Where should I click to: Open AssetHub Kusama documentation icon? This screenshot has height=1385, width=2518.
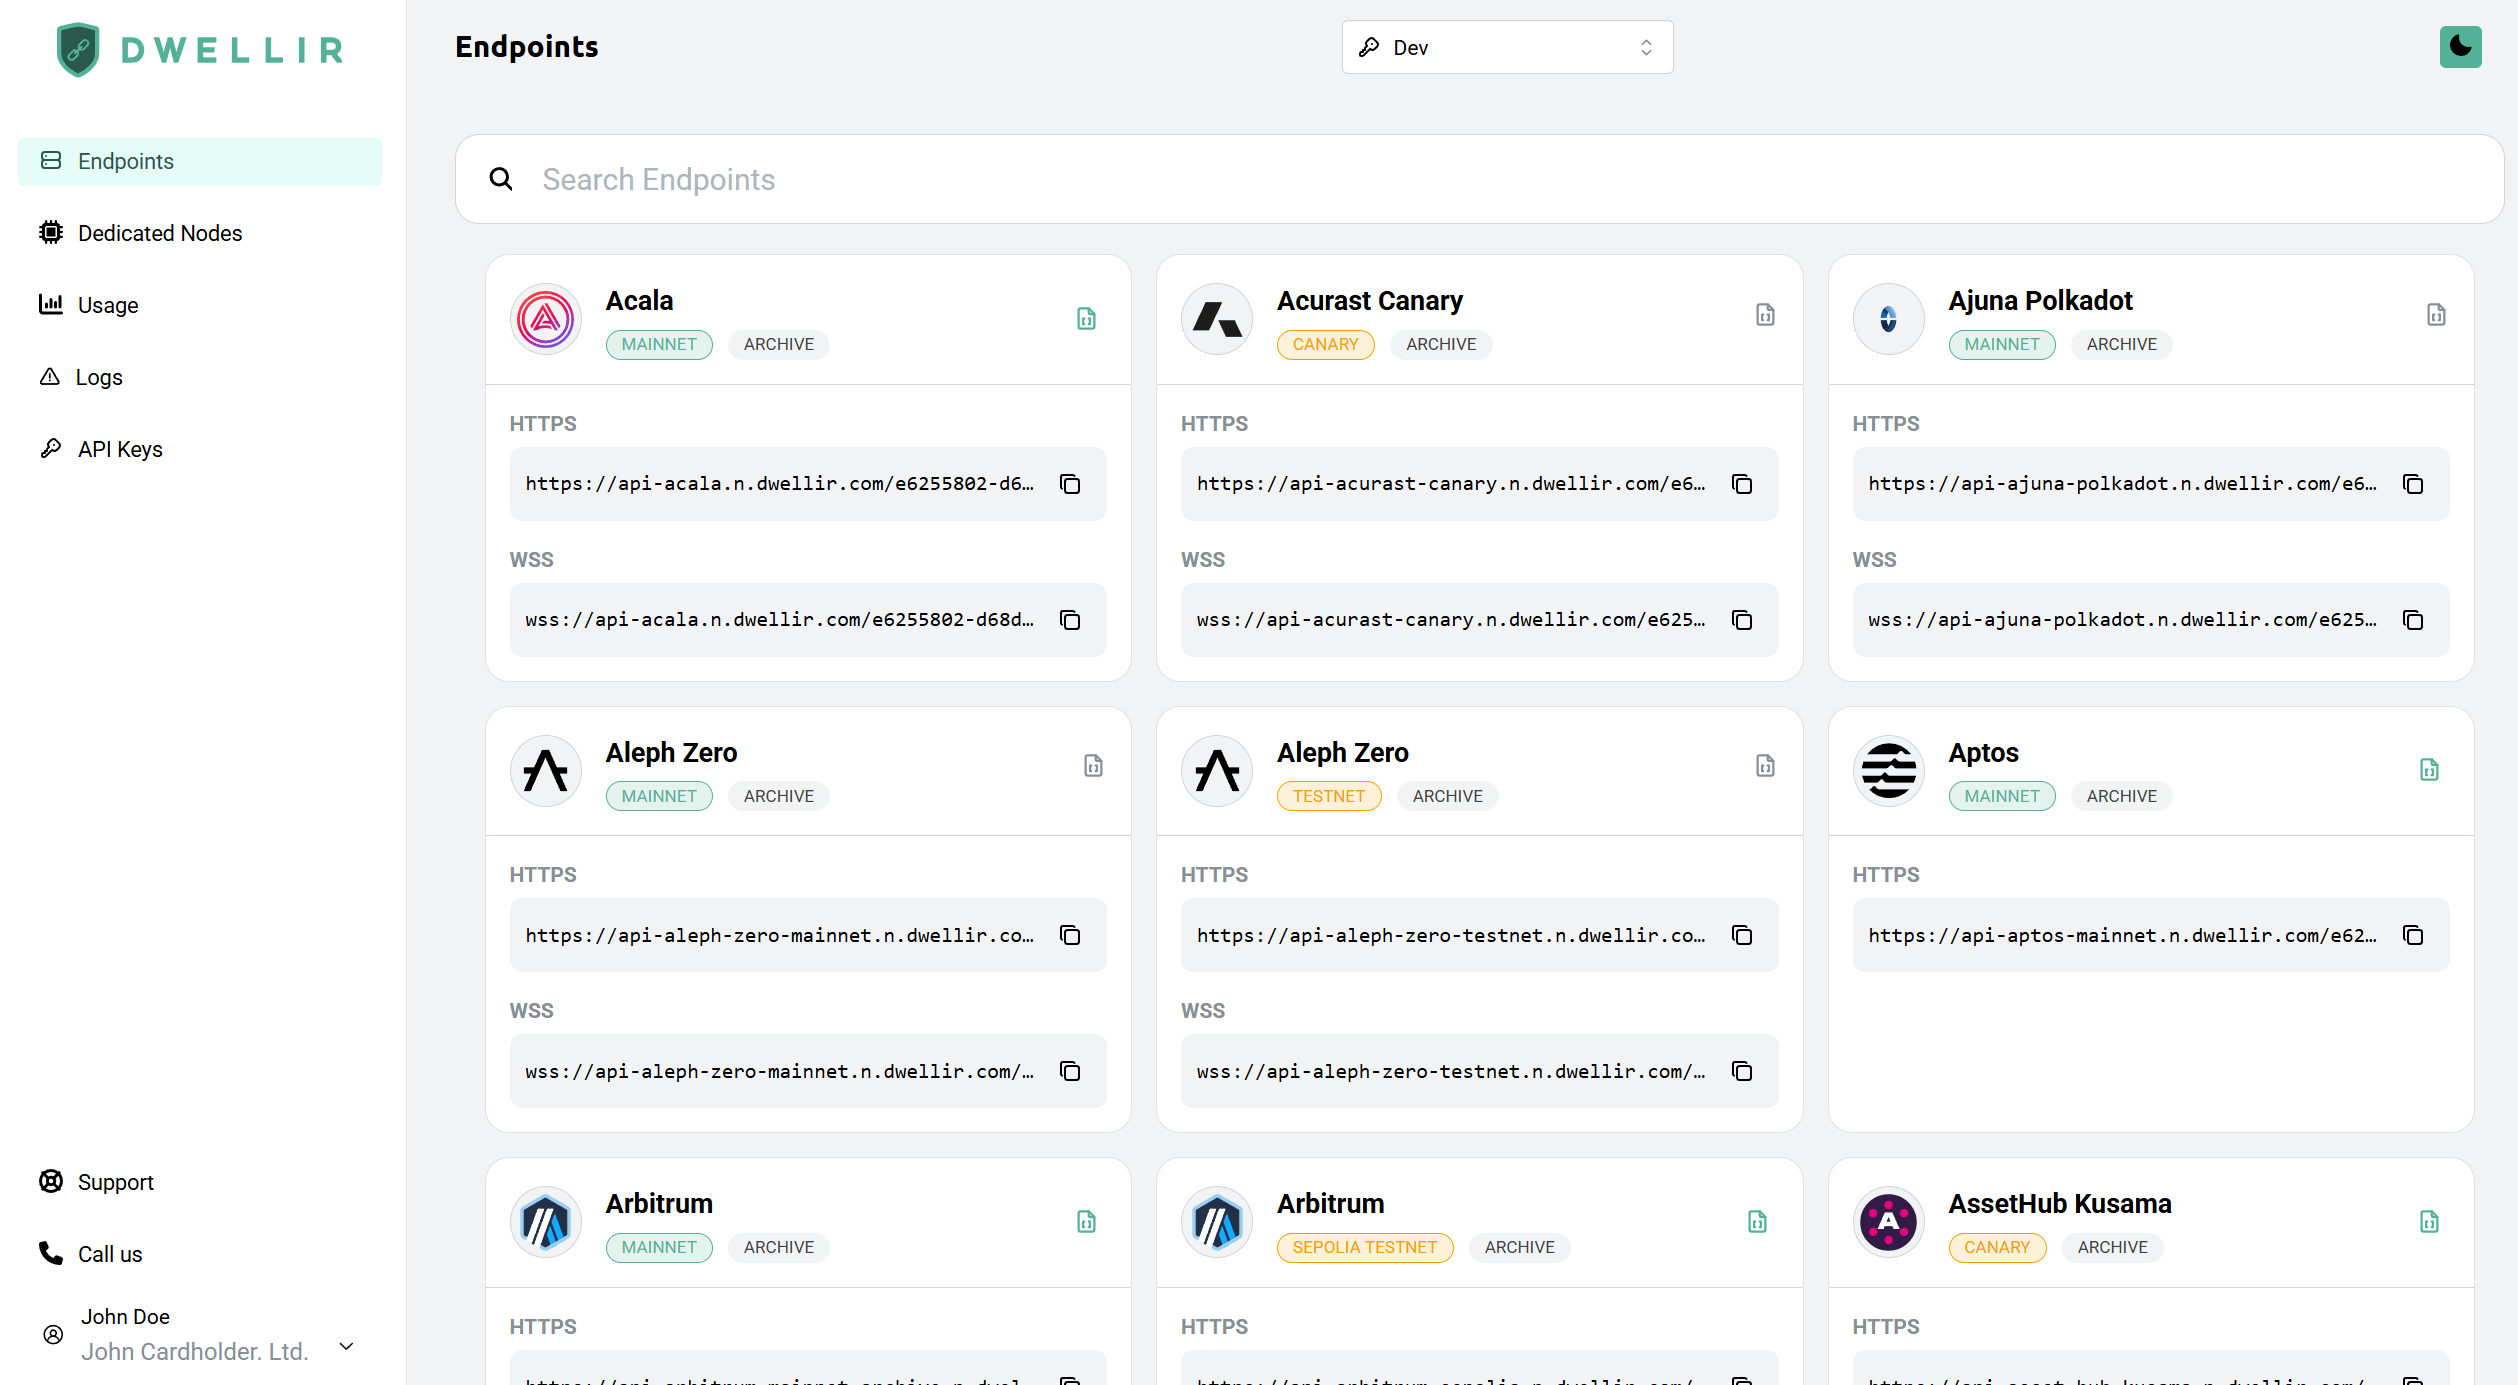[2429, 1221]
